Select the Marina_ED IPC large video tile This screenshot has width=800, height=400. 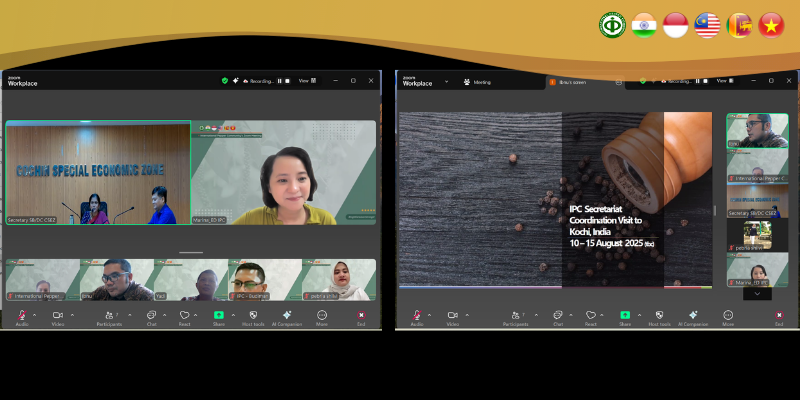(x=283, y=172)
